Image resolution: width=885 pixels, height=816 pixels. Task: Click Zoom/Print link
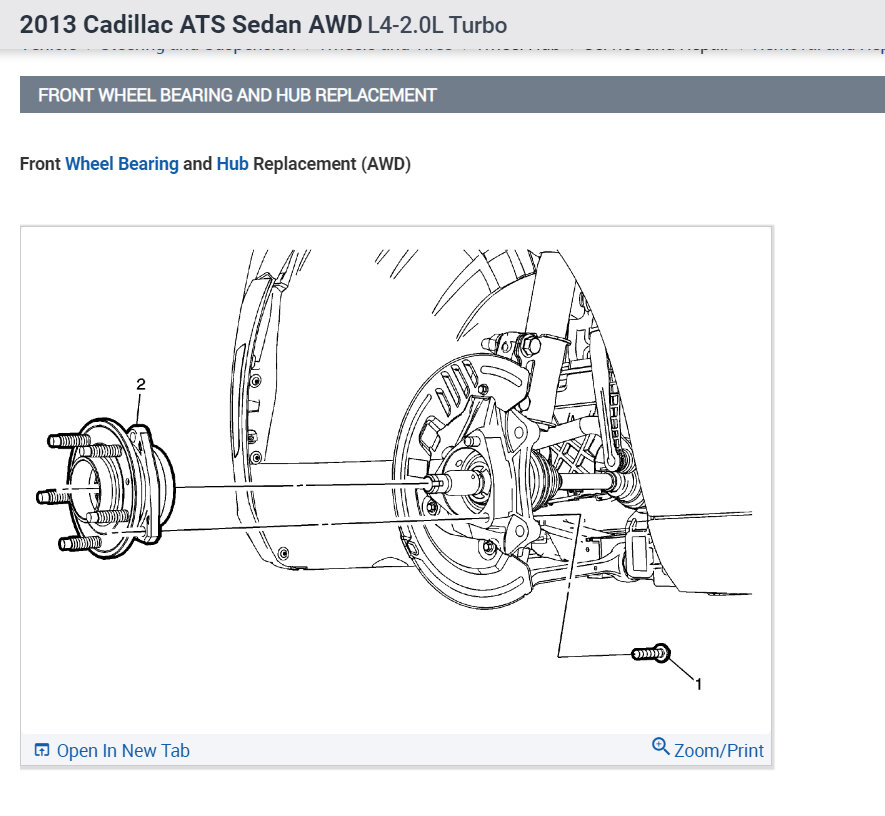tap(718, 751)
